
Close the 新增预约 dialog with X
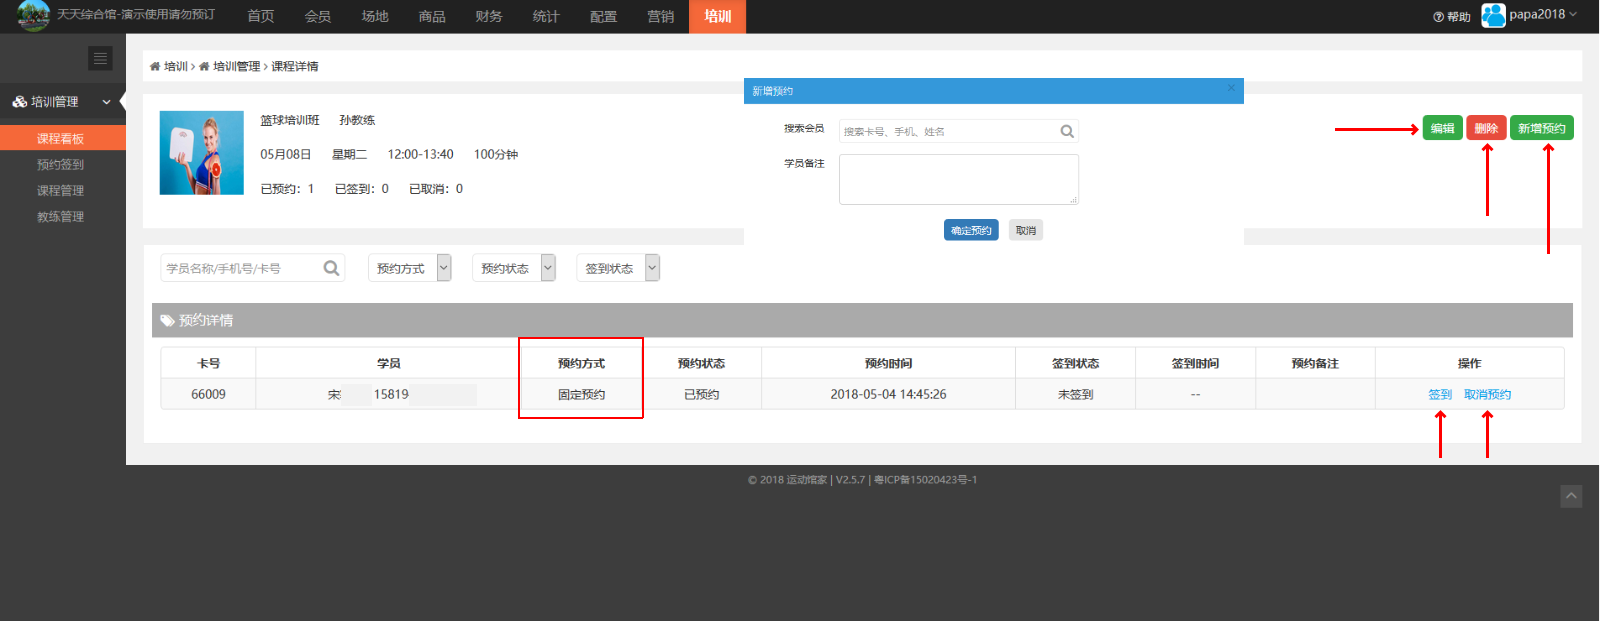point(1231,88)
